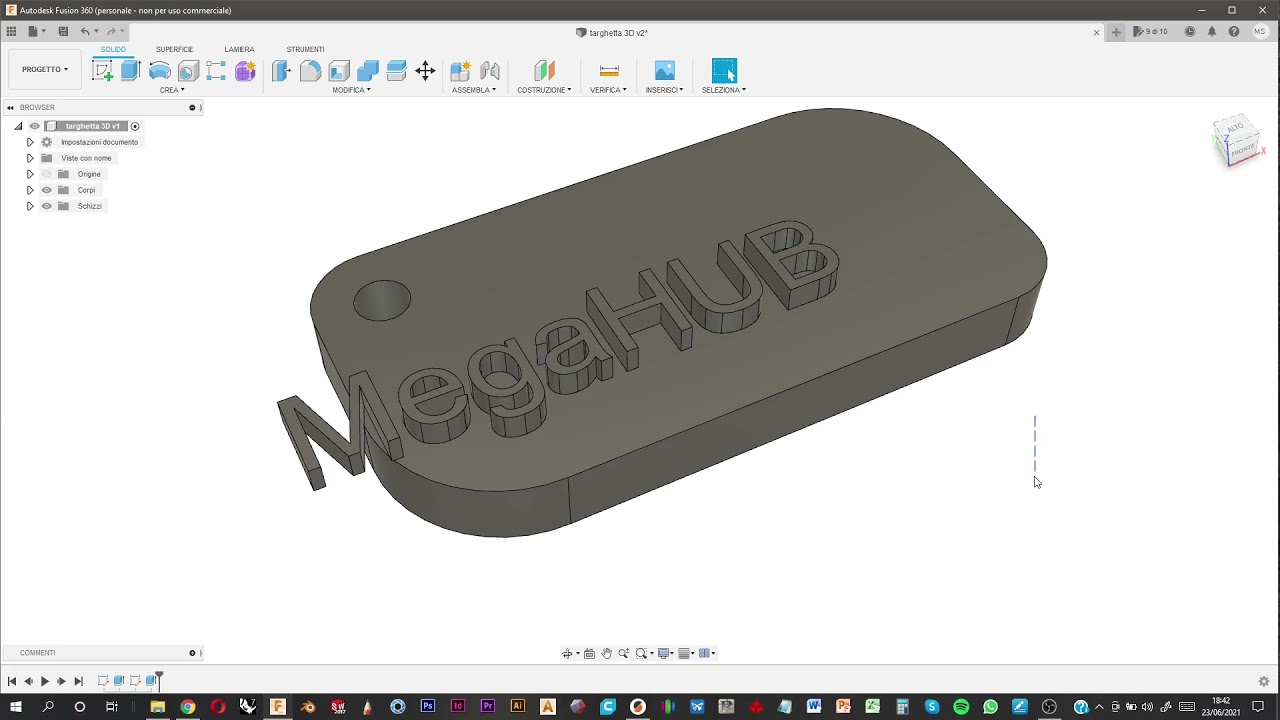Show the hidden Origine folder
The width and height of the screenshot is (1280, 720).
(46, 174)
